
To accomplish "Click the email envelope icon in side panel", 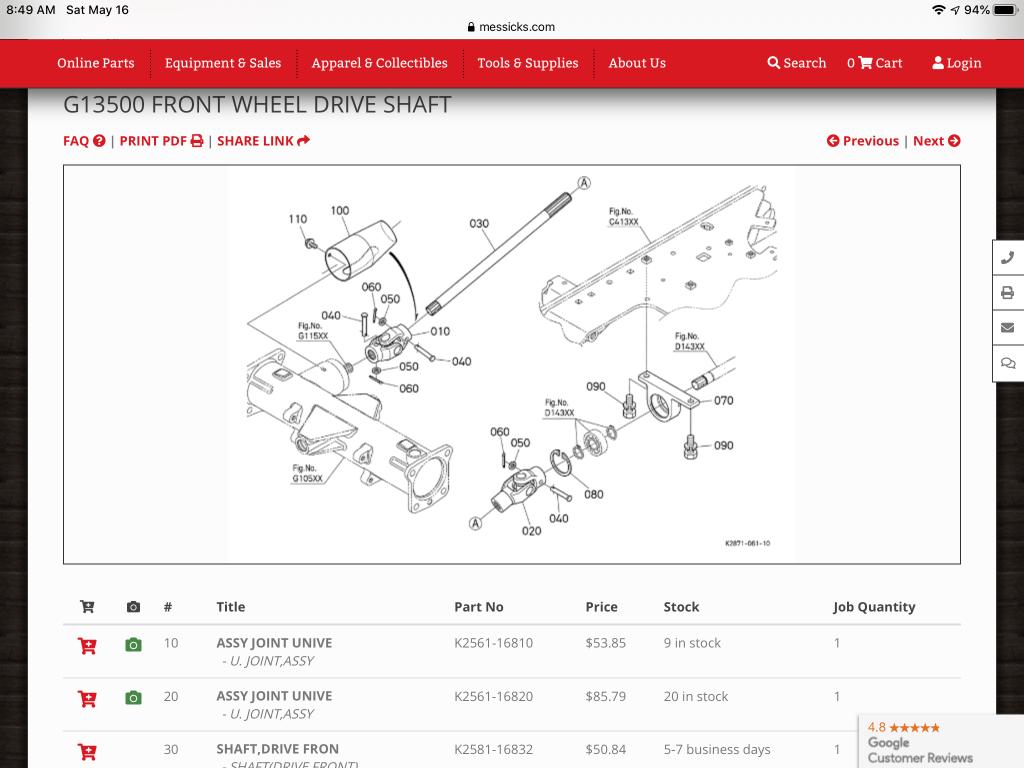I will 1007,328.
